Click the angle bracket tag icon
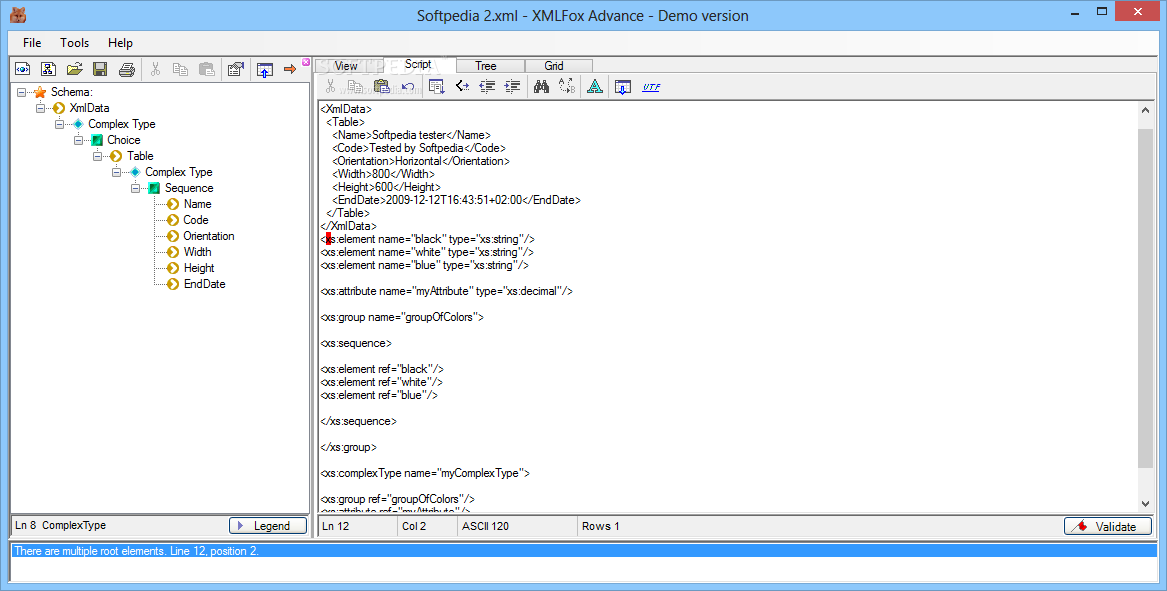The height and width of the screenshot is (591, 1167). click(462, 86)
